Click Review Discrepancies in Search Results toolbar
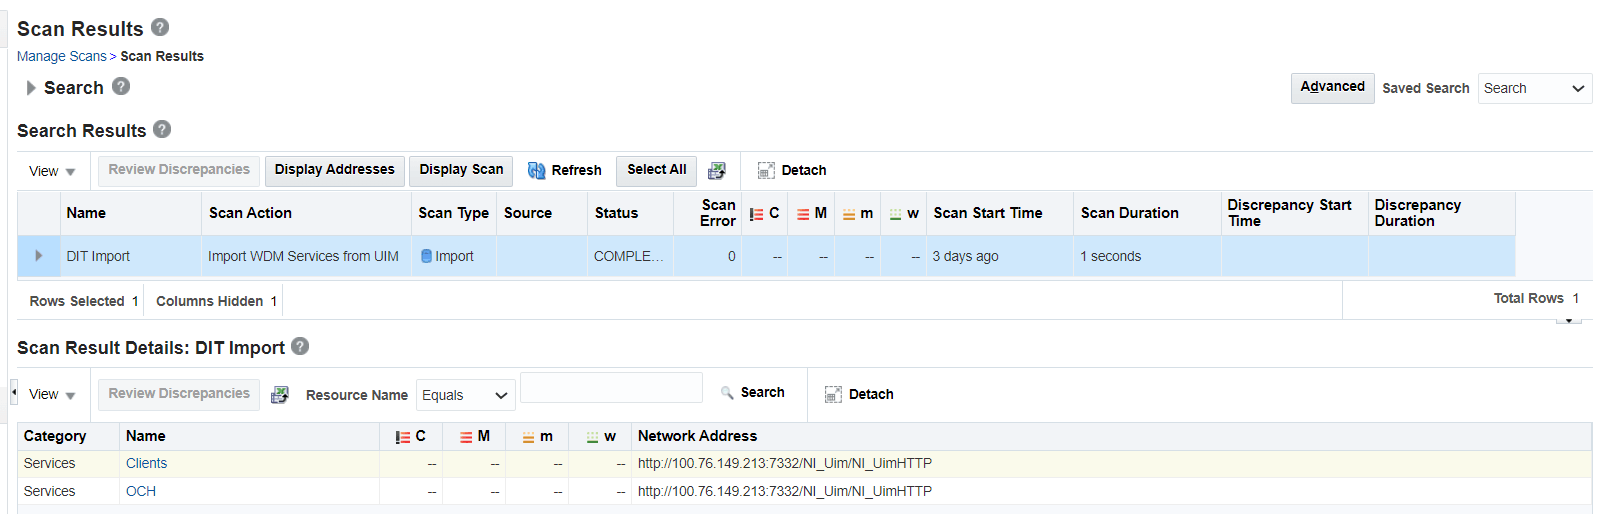 tap(179, 170)
